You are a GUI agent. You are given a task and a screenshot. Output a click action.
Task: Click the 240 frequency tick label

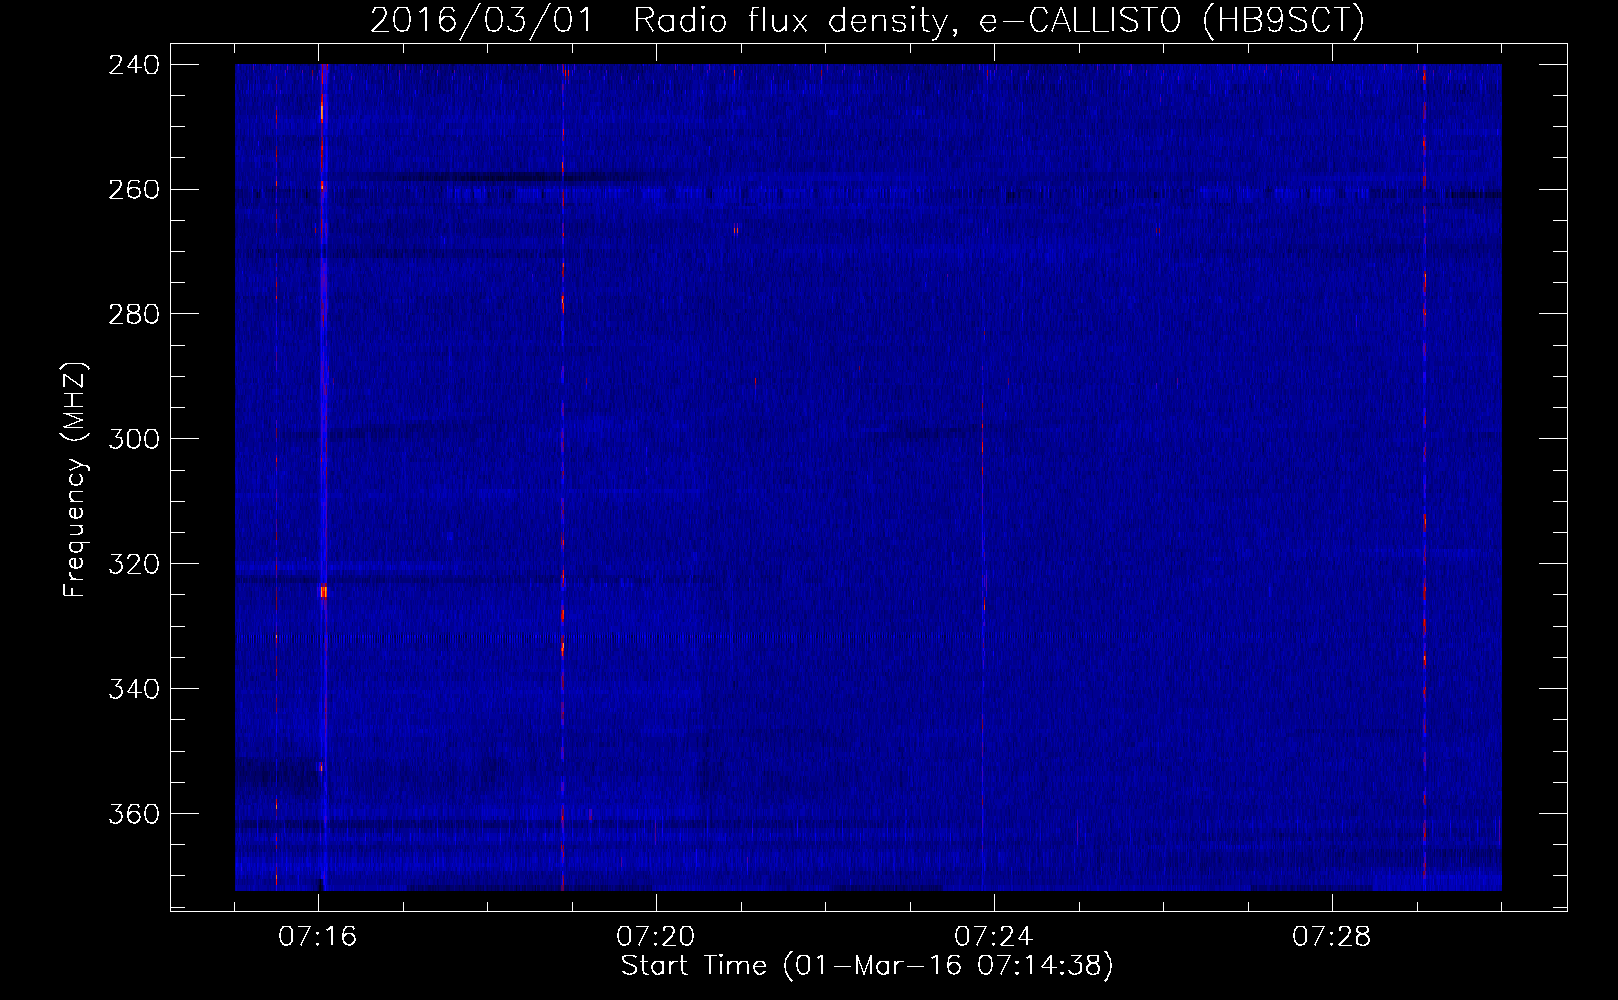(x=134, y=64)
